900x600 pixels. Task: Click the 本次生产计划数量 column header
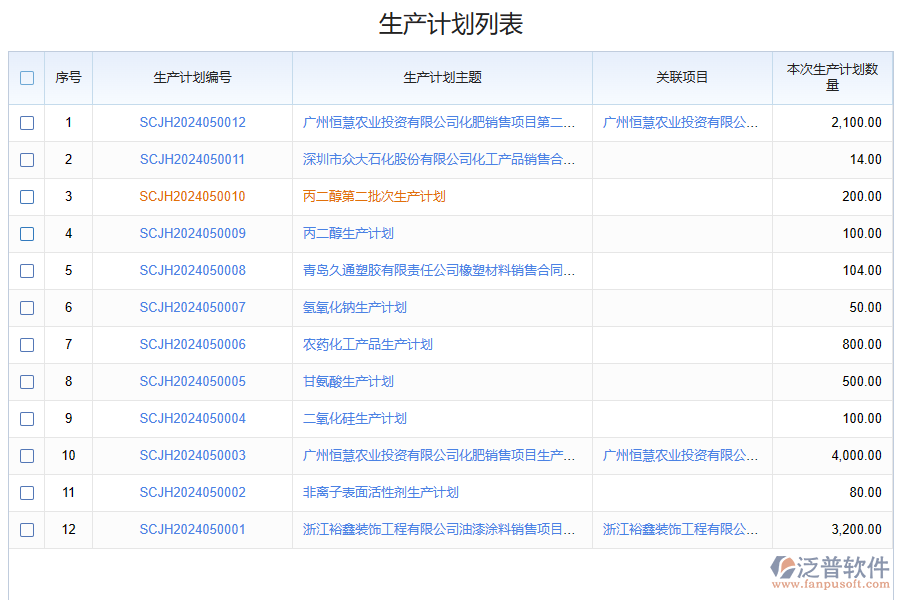[832, 77]
